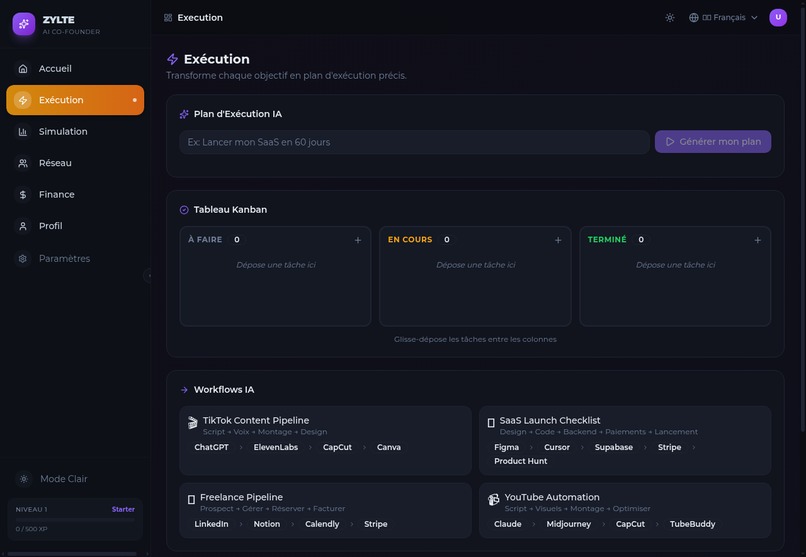Click the Calendly tool chip
Screen dimensions: 806x557
click(x=322, y=524)
